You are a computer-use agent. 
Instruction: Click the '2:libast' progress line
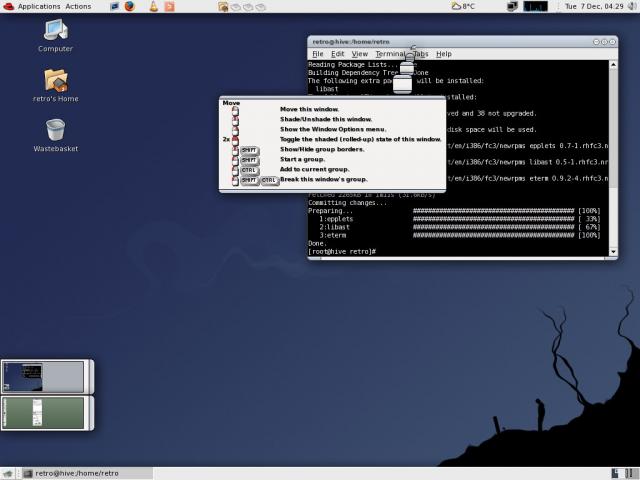tap(459, 227)
